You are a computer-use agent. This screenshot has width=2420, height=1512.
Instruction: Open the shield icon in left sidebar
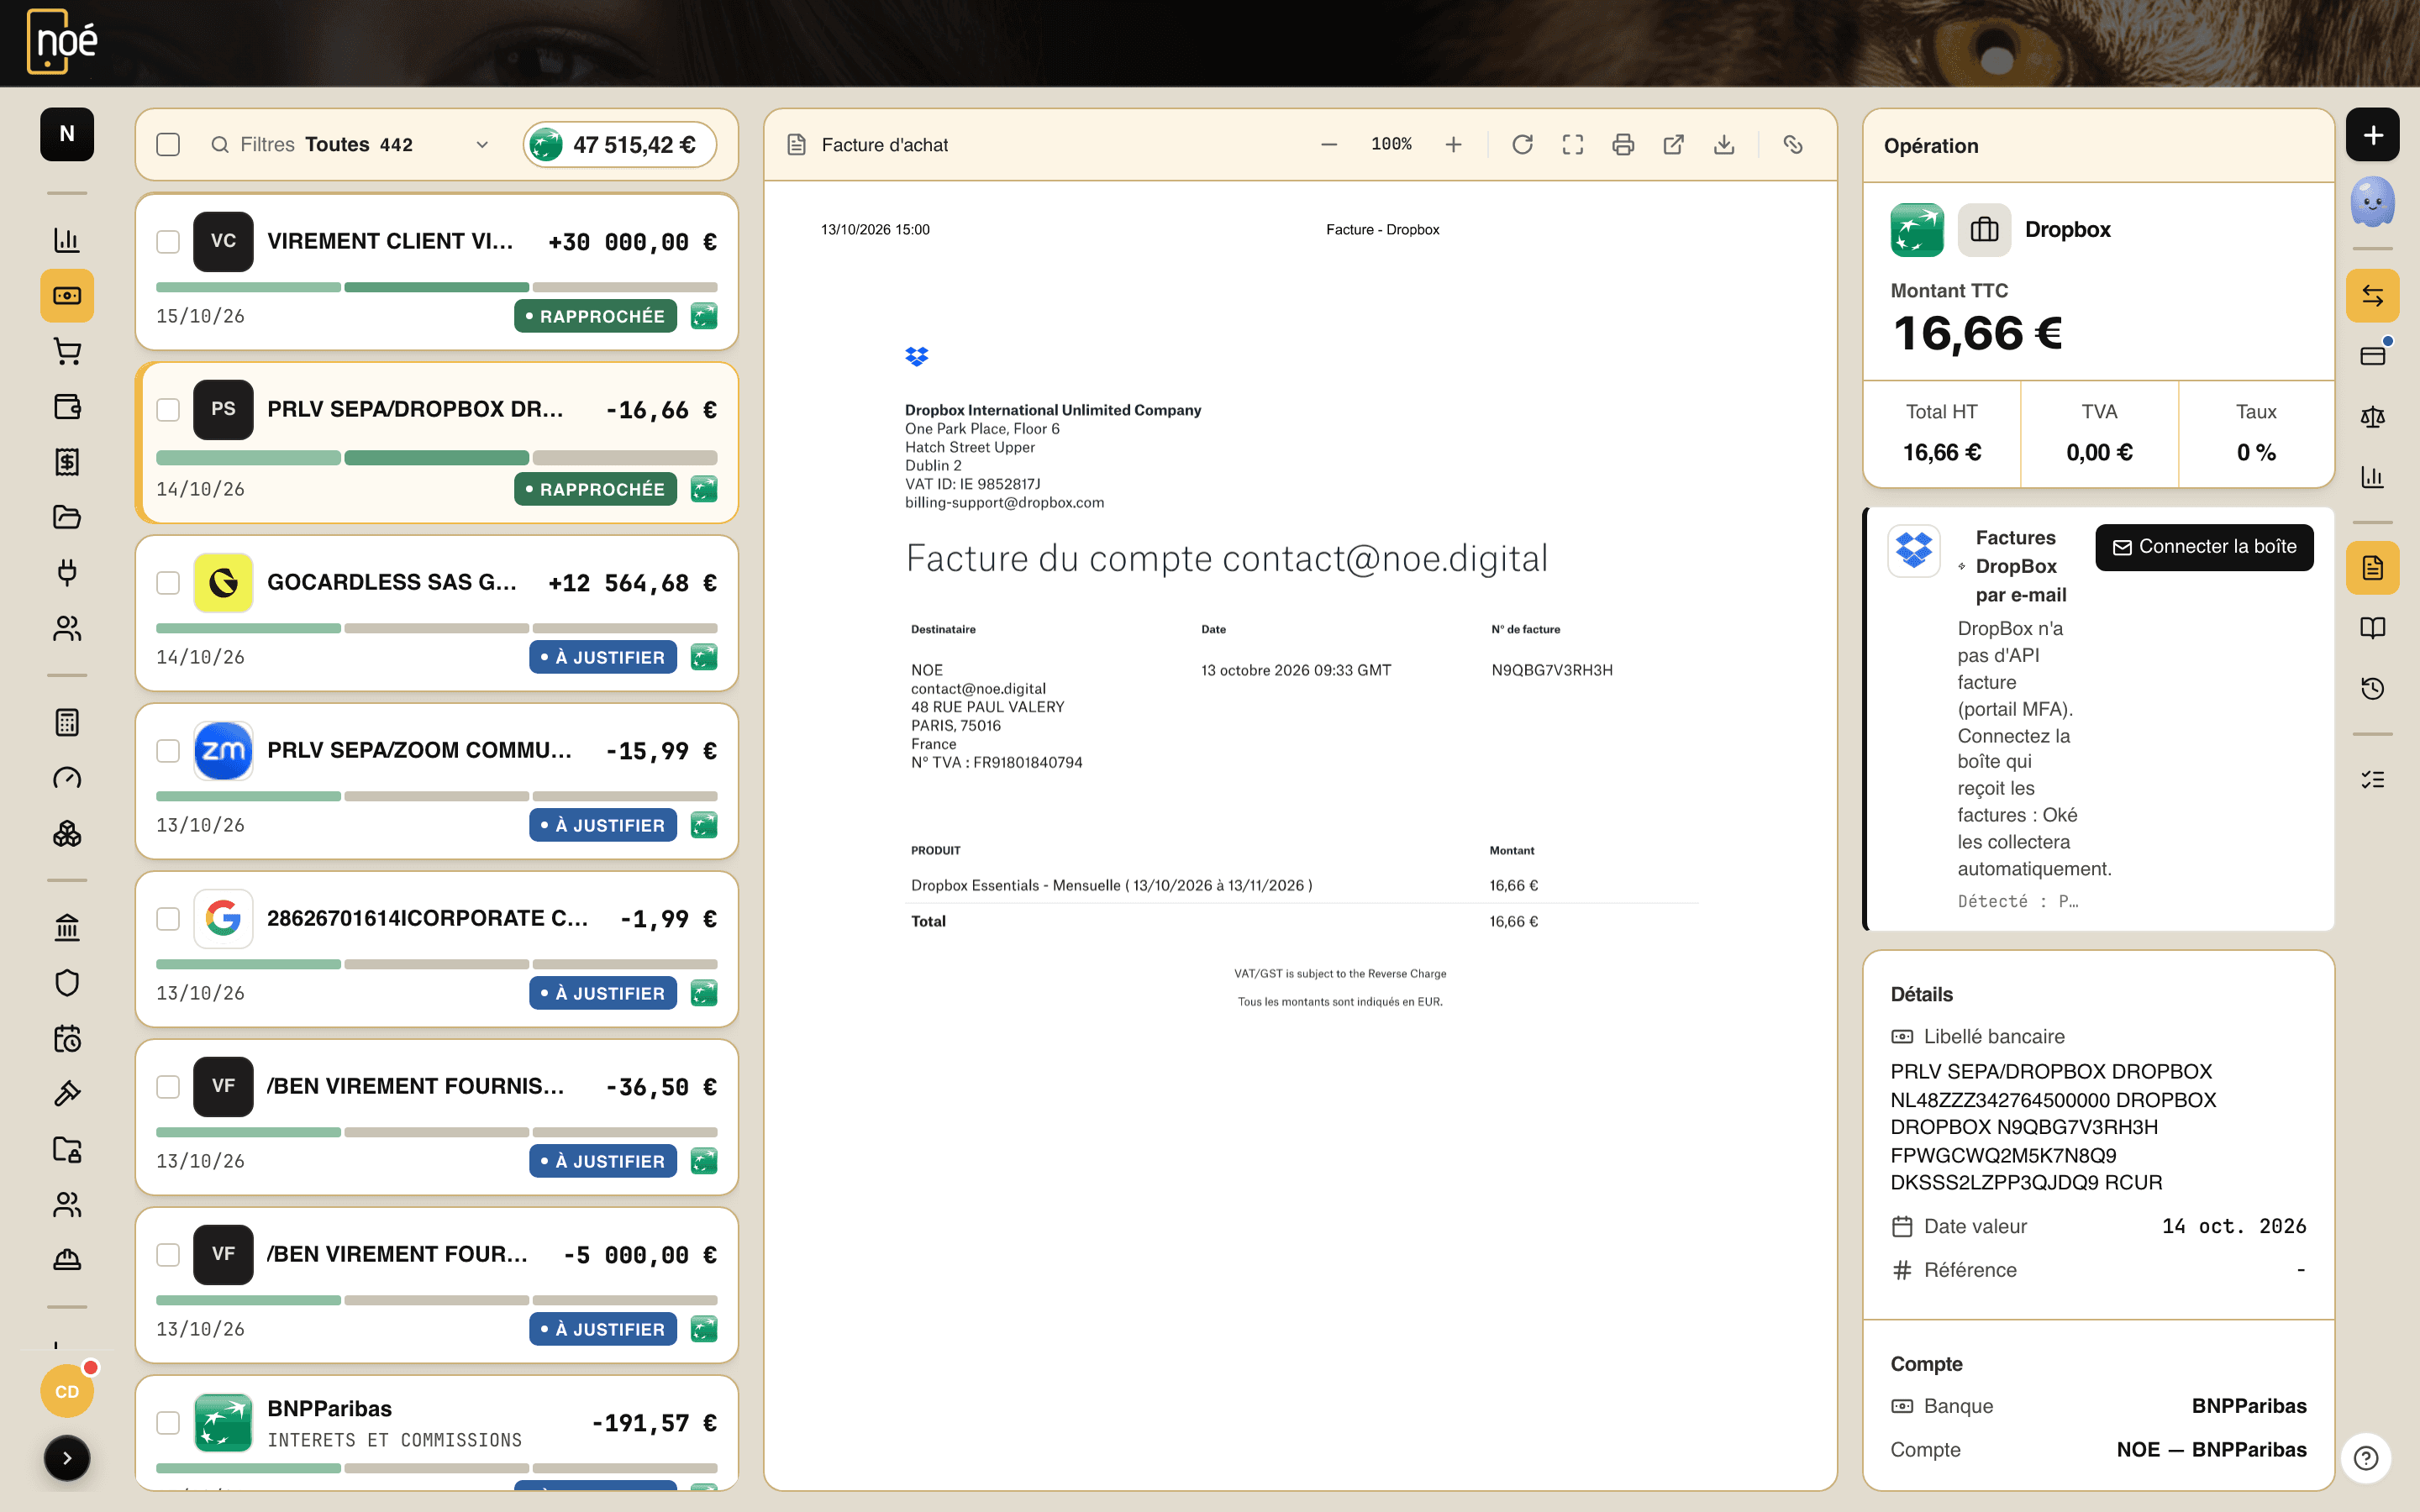pyautogui.click(x=67, y=983)
